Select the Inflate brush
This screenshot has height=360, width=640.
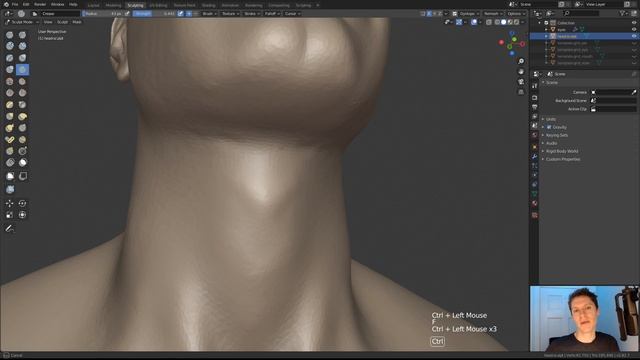22,58
